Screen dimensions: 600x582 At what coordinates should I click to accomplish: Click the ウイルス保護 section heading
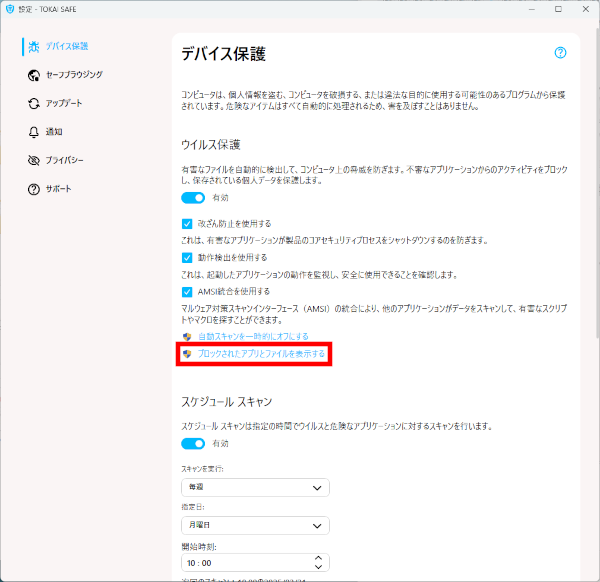coord(210,145)
